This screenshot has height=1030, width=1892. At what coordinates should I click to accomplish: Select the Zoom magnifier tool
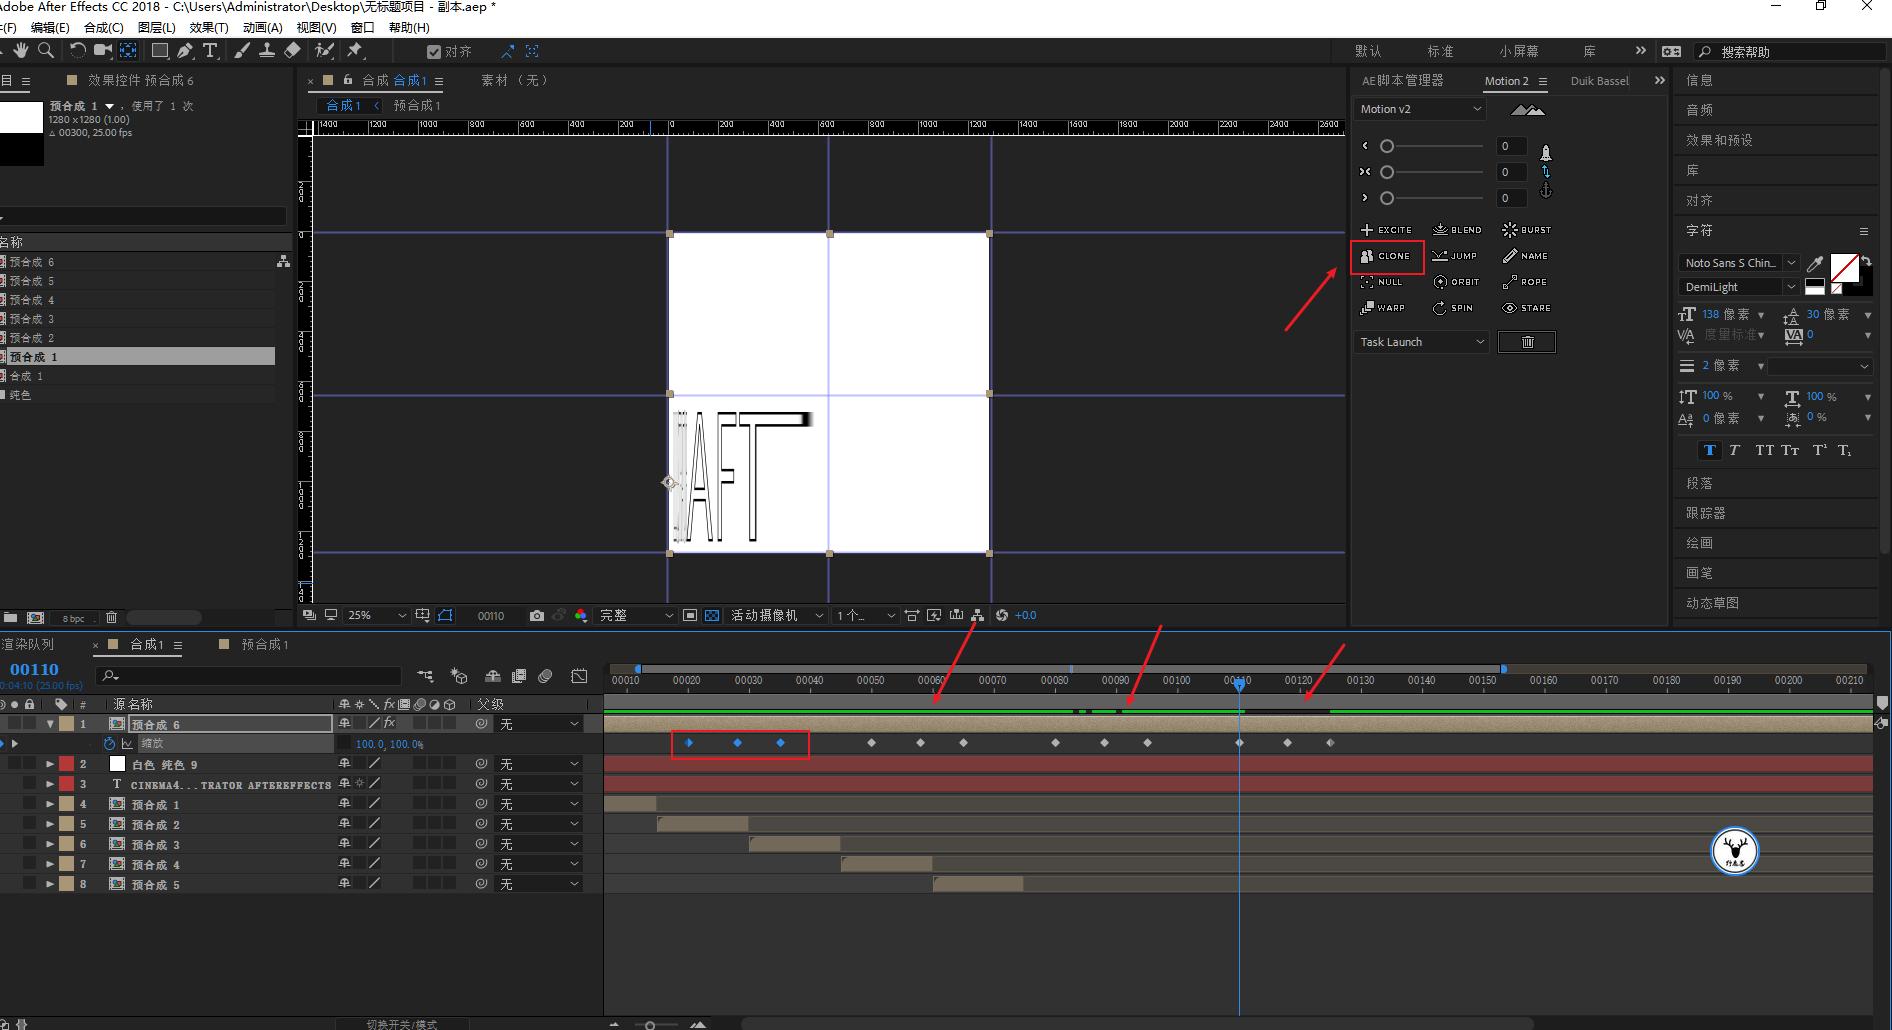46,50
